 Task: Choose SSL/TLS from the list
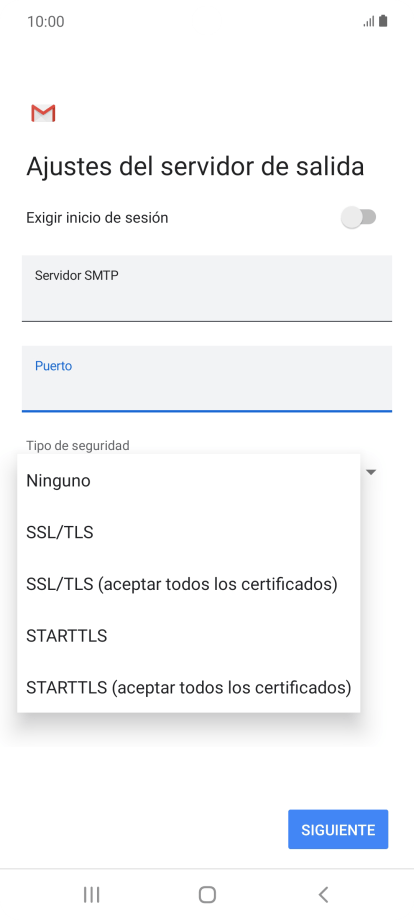coord(189,533)
